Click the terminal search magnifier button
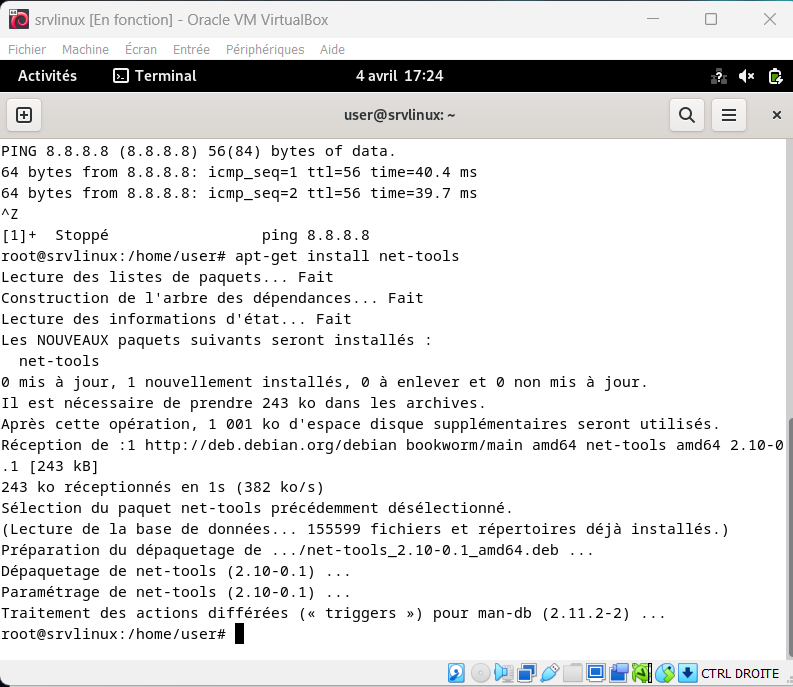 687,115
